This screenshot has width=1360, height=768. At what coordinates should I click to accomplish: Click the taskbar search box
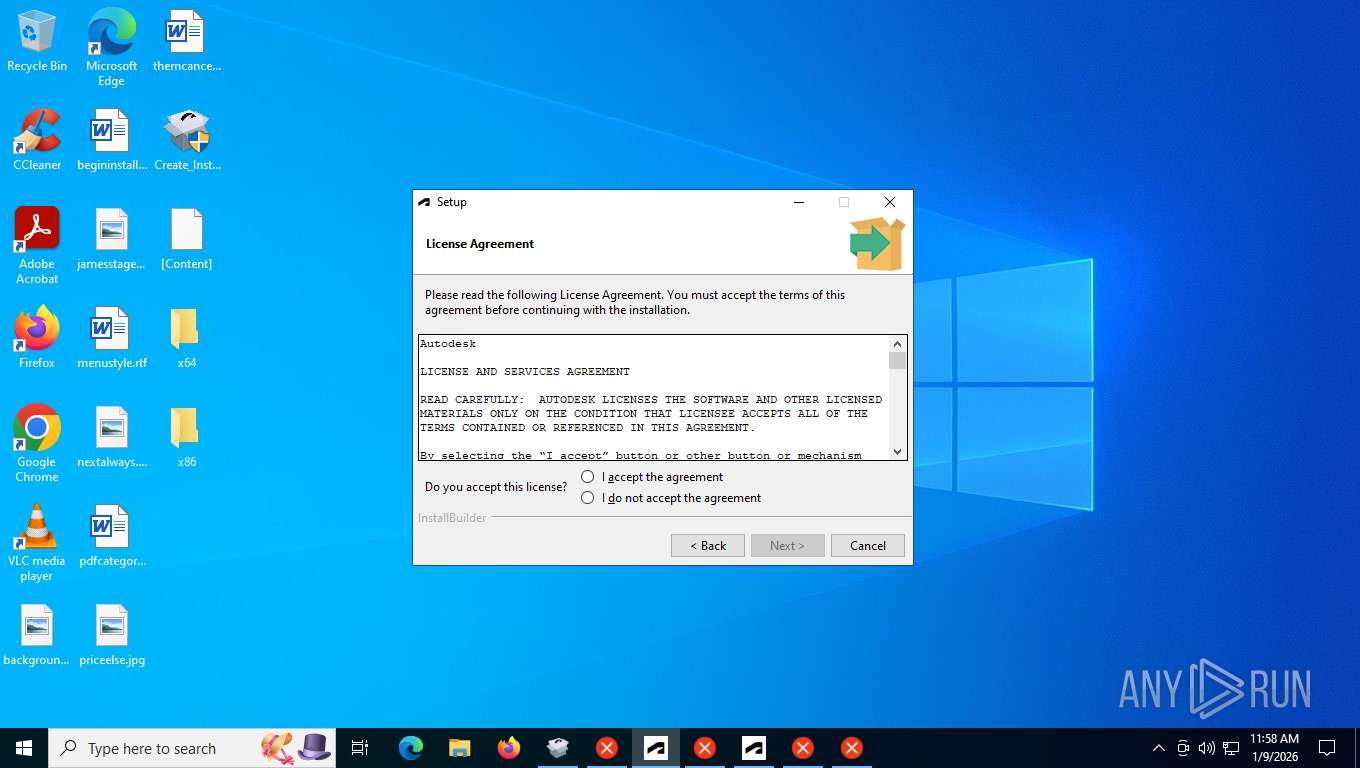(x=192, y=748)
